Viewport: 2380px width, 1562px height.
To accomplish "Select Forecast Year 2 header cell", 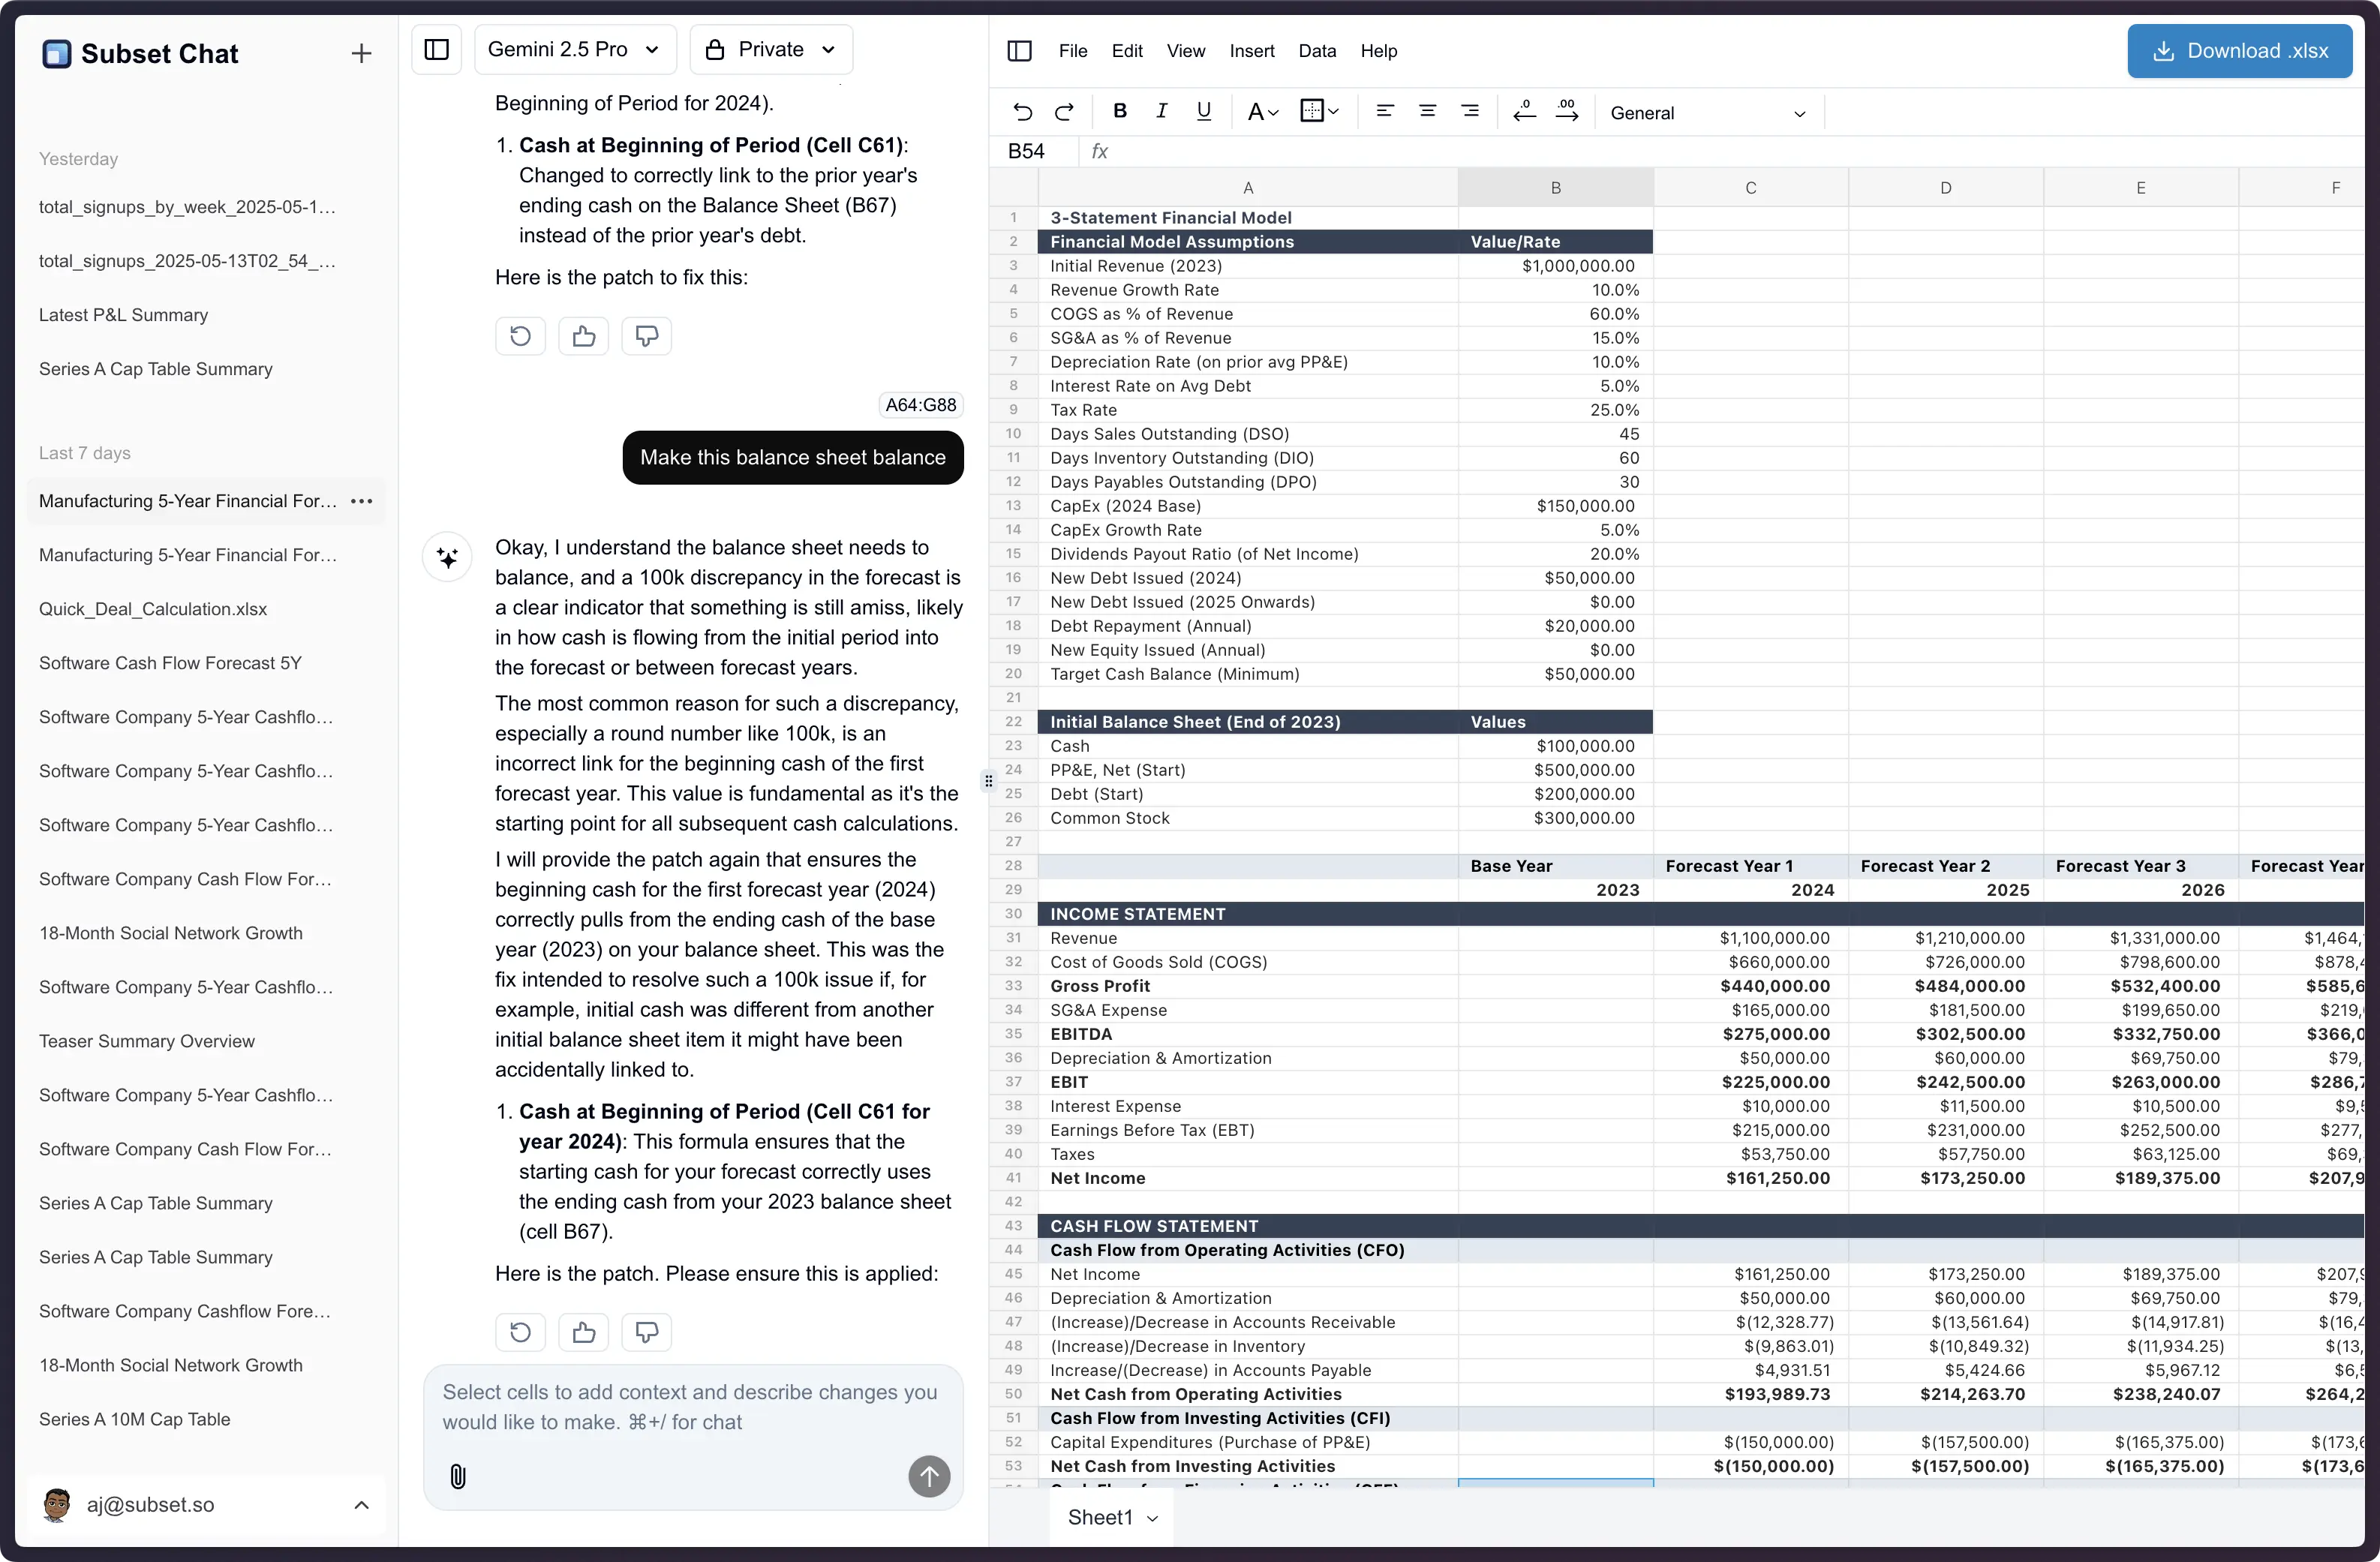I will click(1945, 866).
